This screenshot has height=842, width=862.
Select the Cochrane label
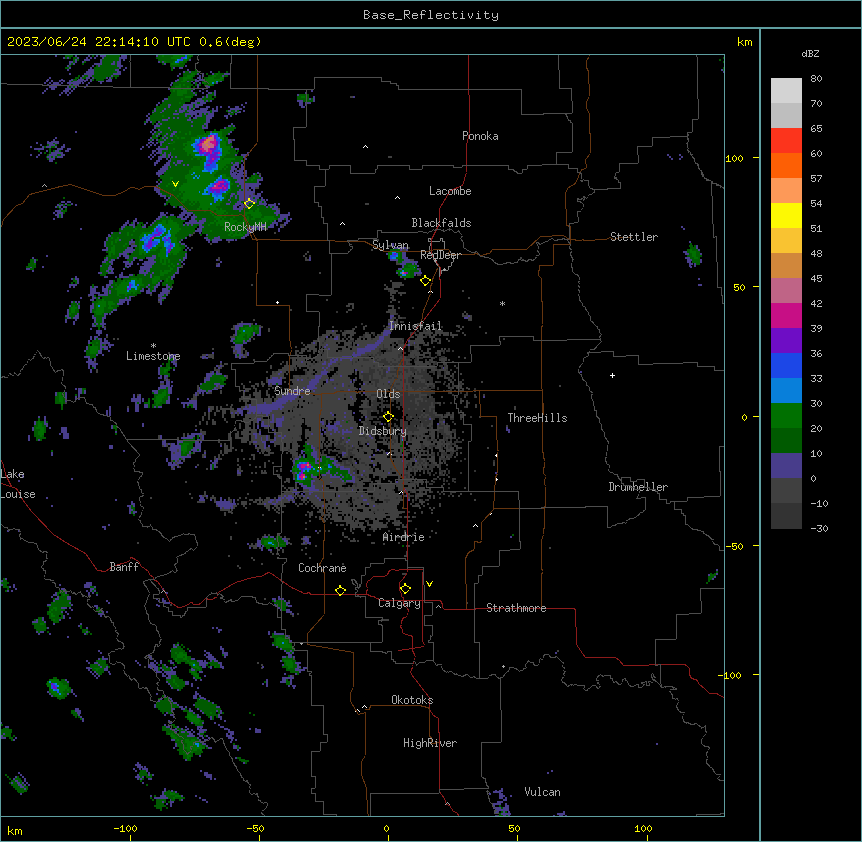tap(322, 568)
